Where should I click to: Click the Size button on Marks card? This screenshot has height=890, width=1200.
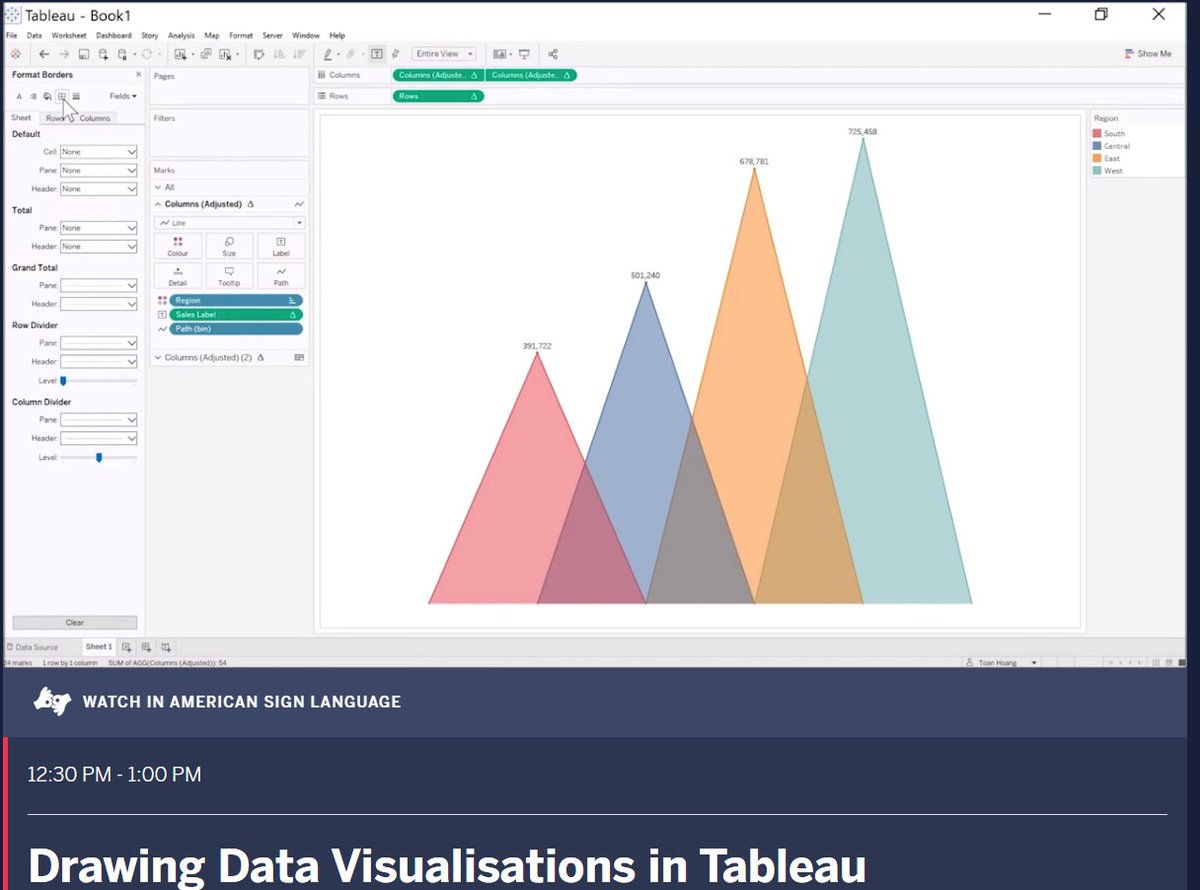(x=230, y=246)
